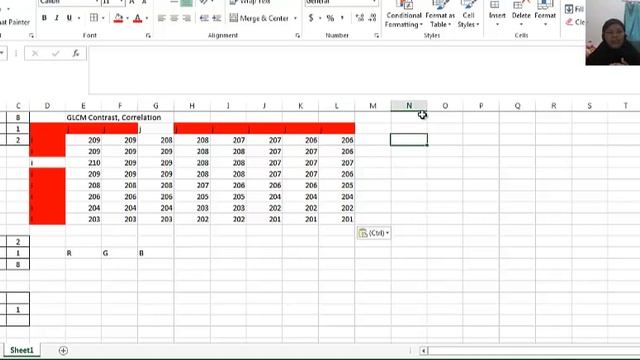
Task: Toggle Align Left
Action: tap(162, 18)
